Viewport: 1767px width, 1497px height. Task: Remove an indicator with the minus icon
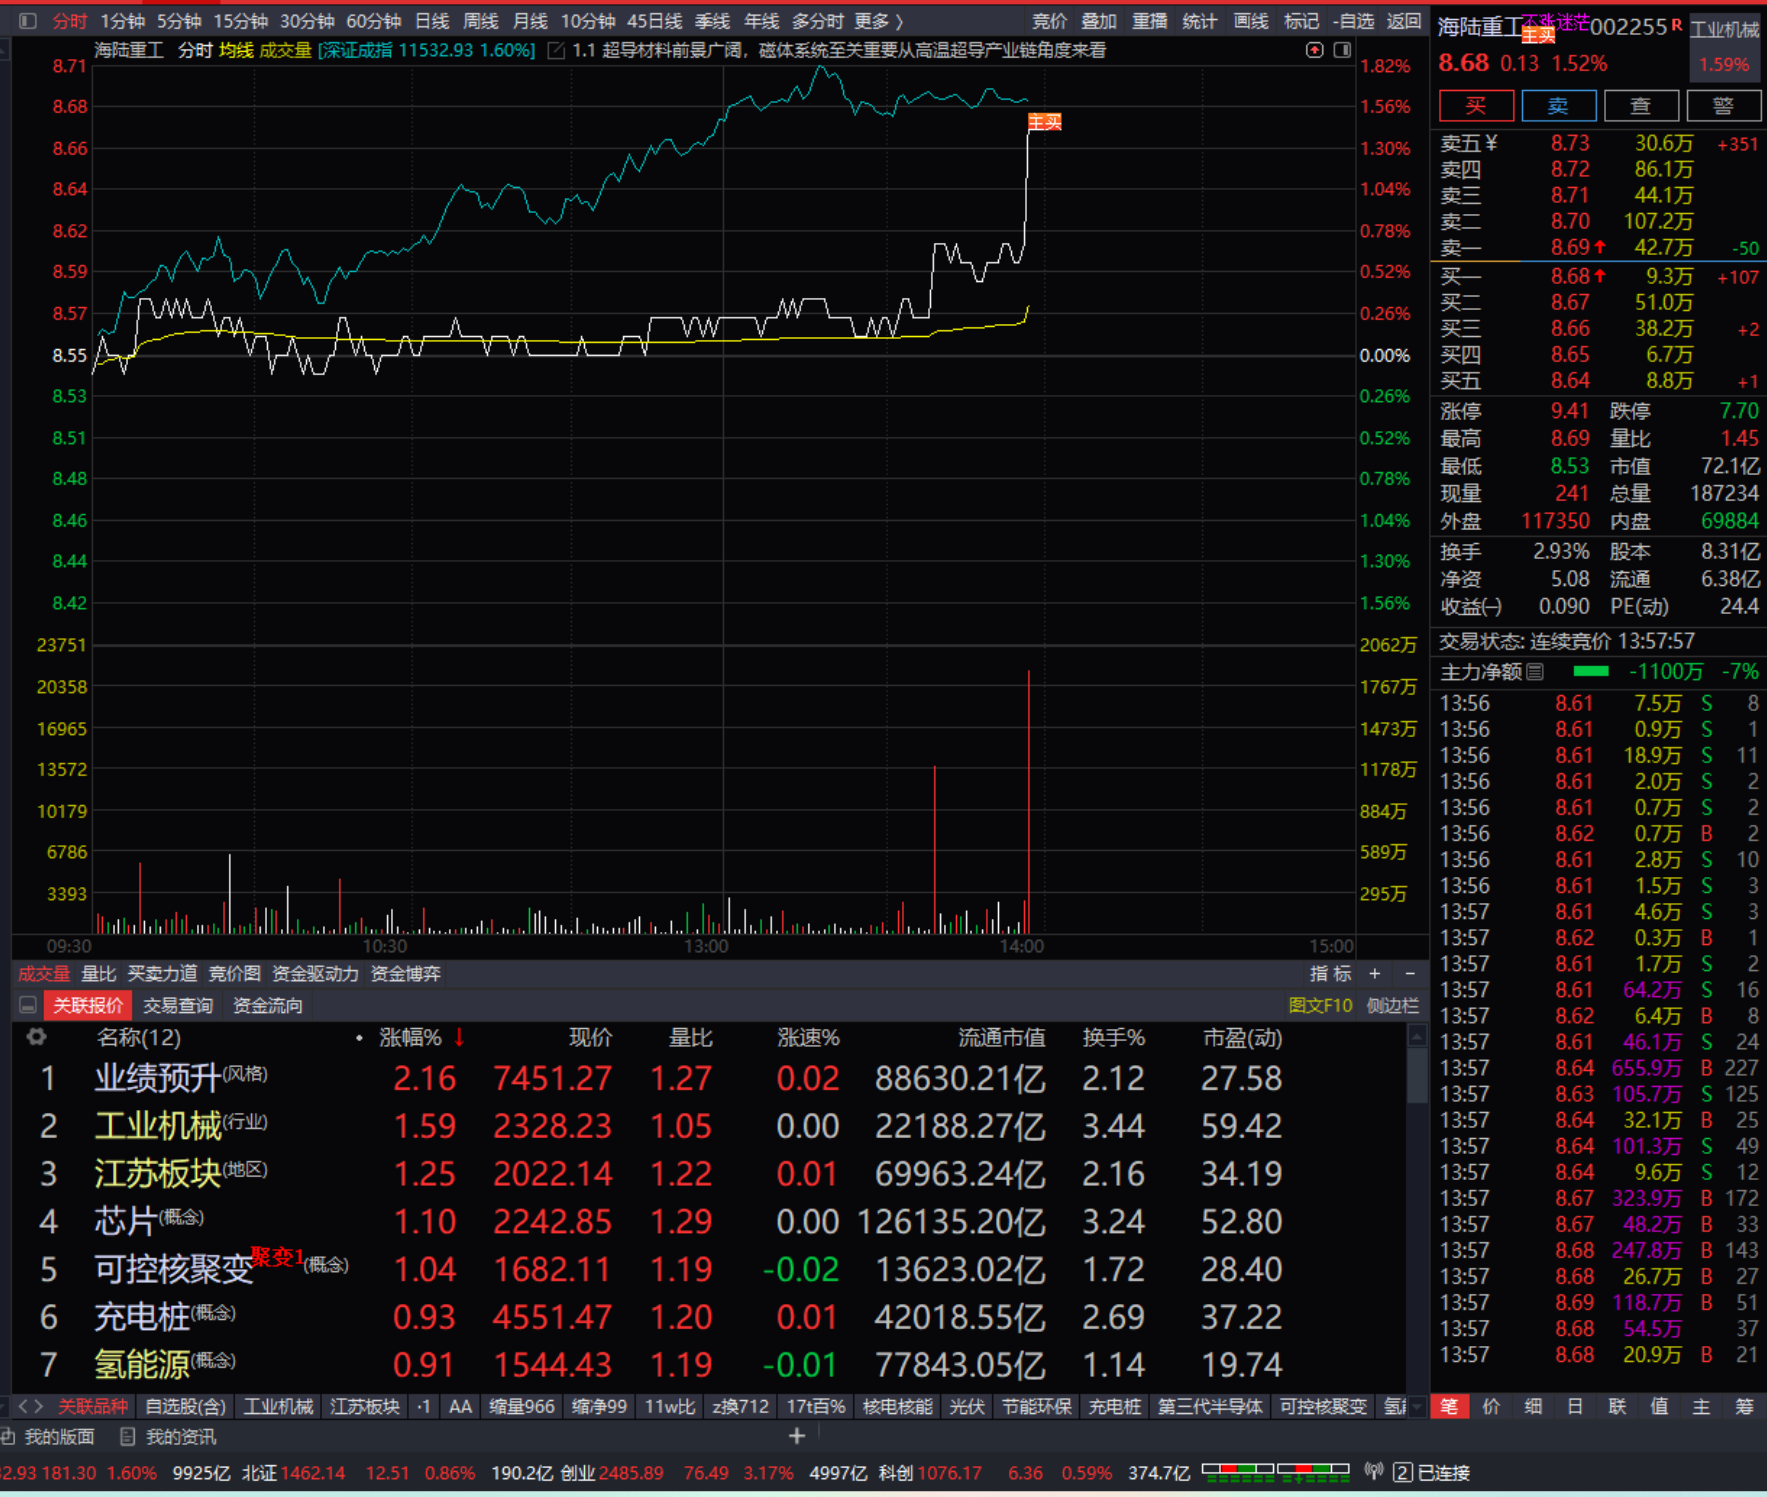[x=1410, y=973]
